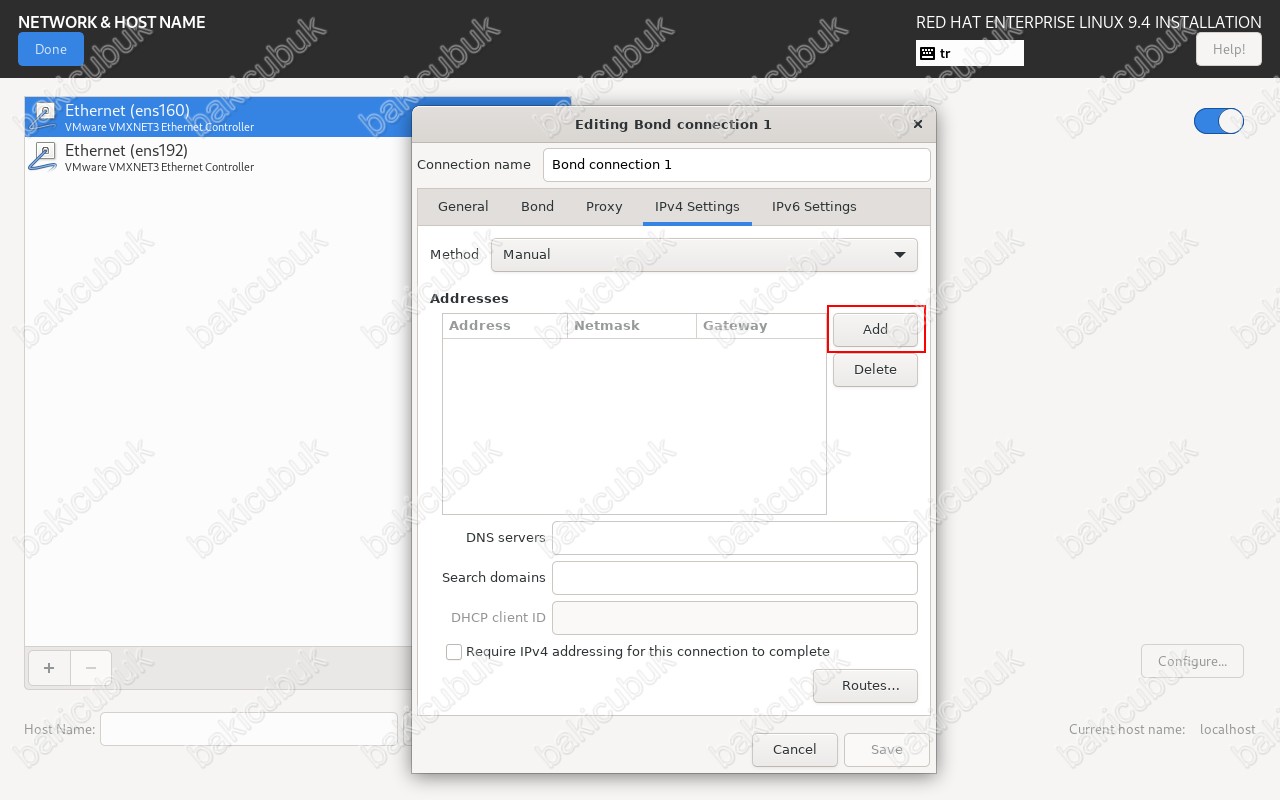Click the Gateway column header
This screenshot has width=1280, height=800.
tap(761, 326)
